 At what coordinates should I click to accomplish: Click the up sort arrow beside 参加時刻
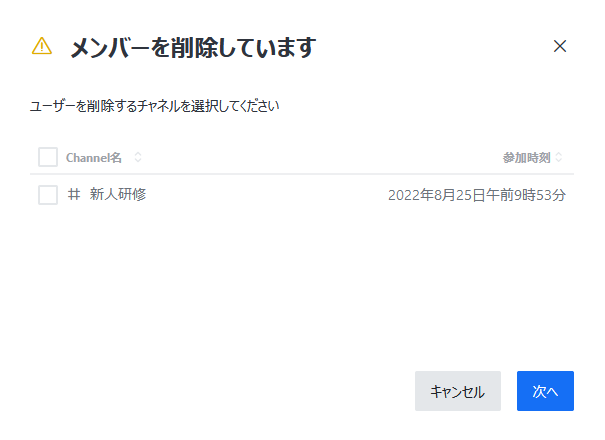tap(558, 154)
